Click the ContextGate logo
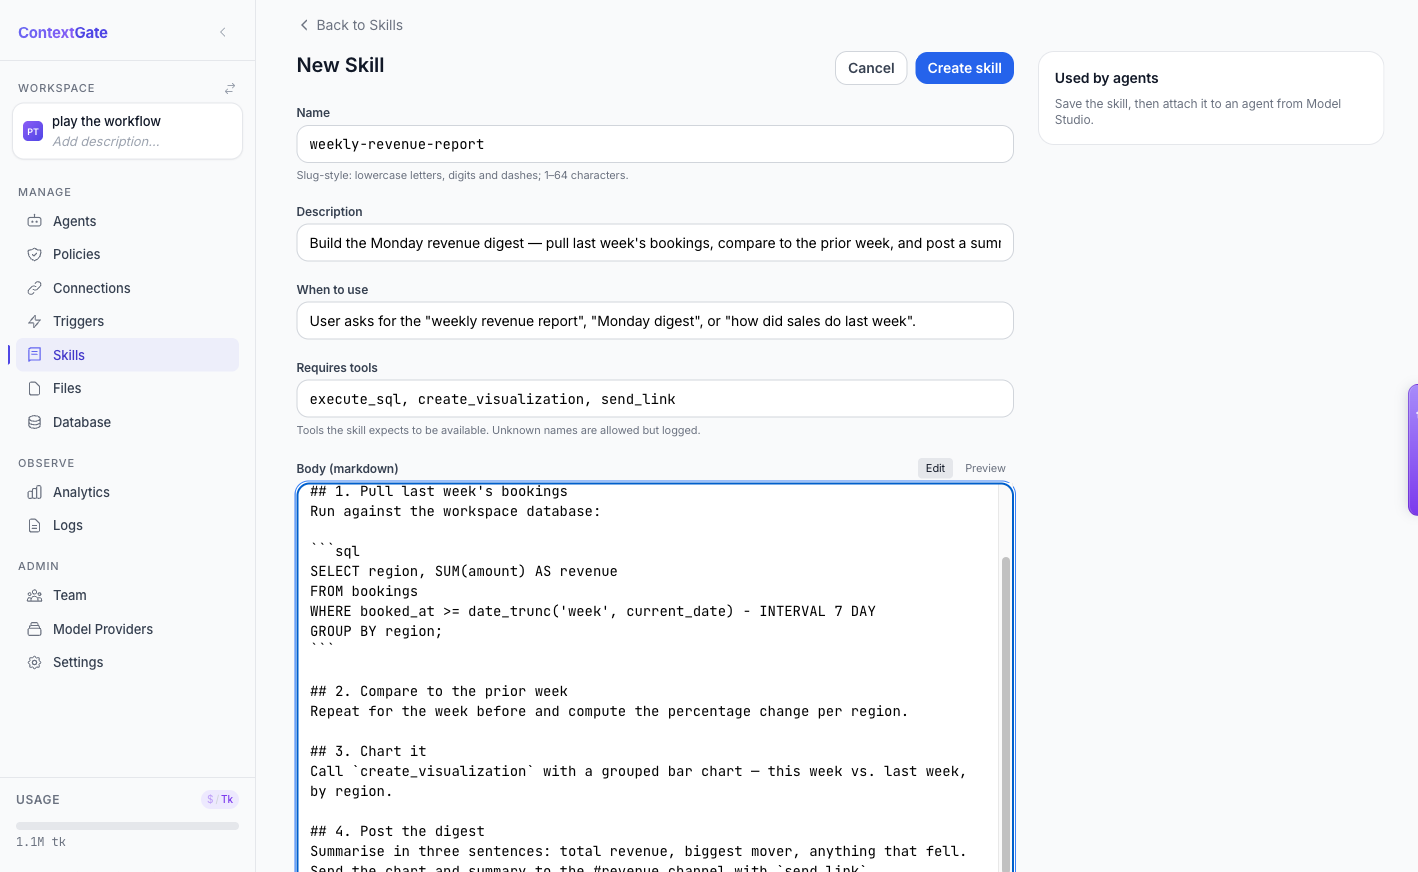 tap(63, 32)
